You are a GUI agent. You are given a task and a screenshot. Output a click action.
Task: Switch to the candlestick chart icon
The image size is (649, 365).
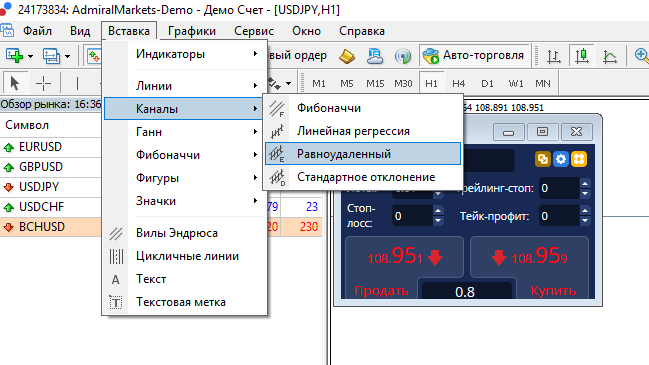pos(582,56)
